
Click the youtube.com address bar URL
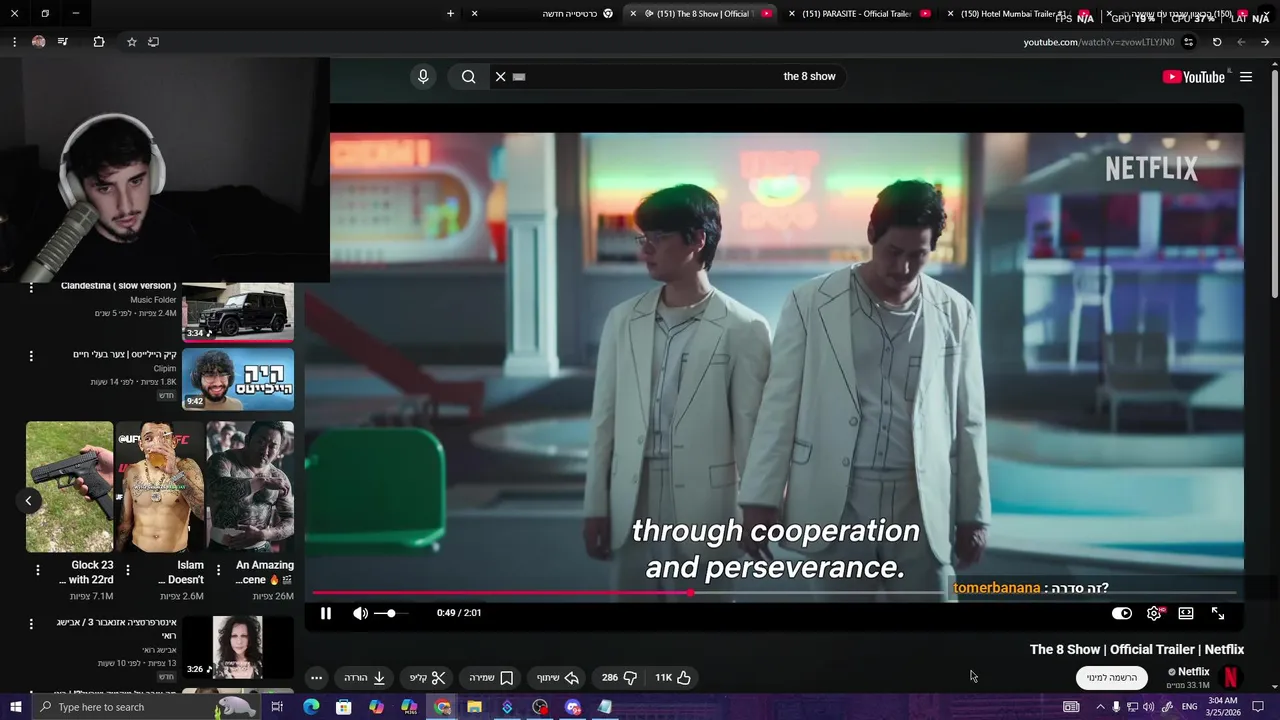tap(1098, 42)
